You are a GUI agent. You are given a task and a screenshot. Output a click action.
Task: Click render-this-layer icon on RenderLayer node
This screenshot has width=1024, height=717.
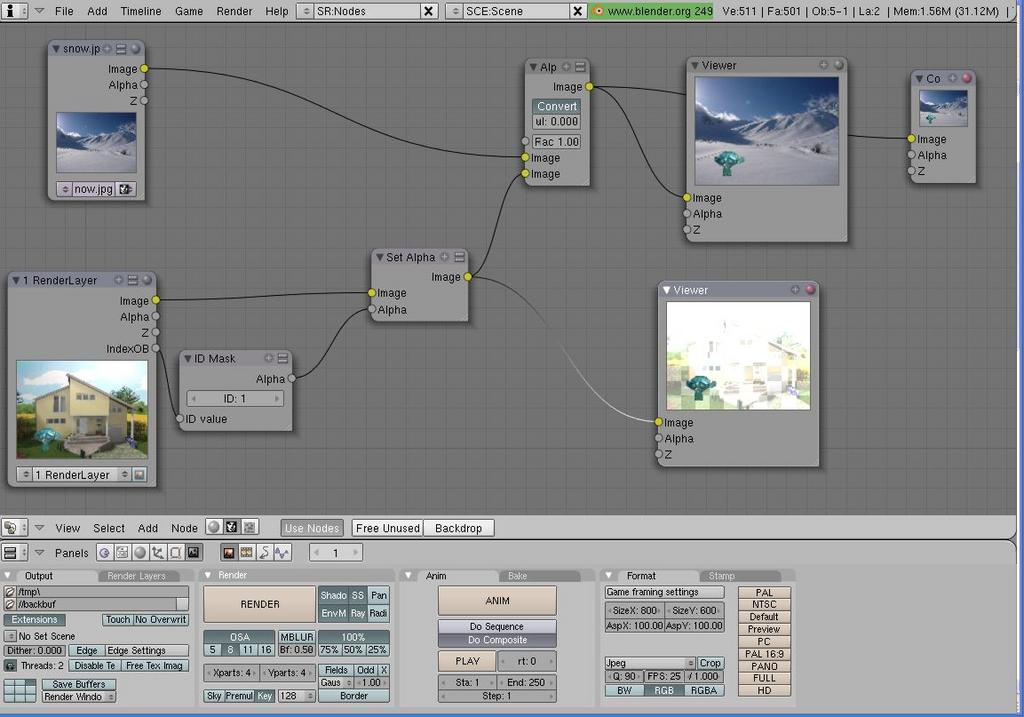140,475
